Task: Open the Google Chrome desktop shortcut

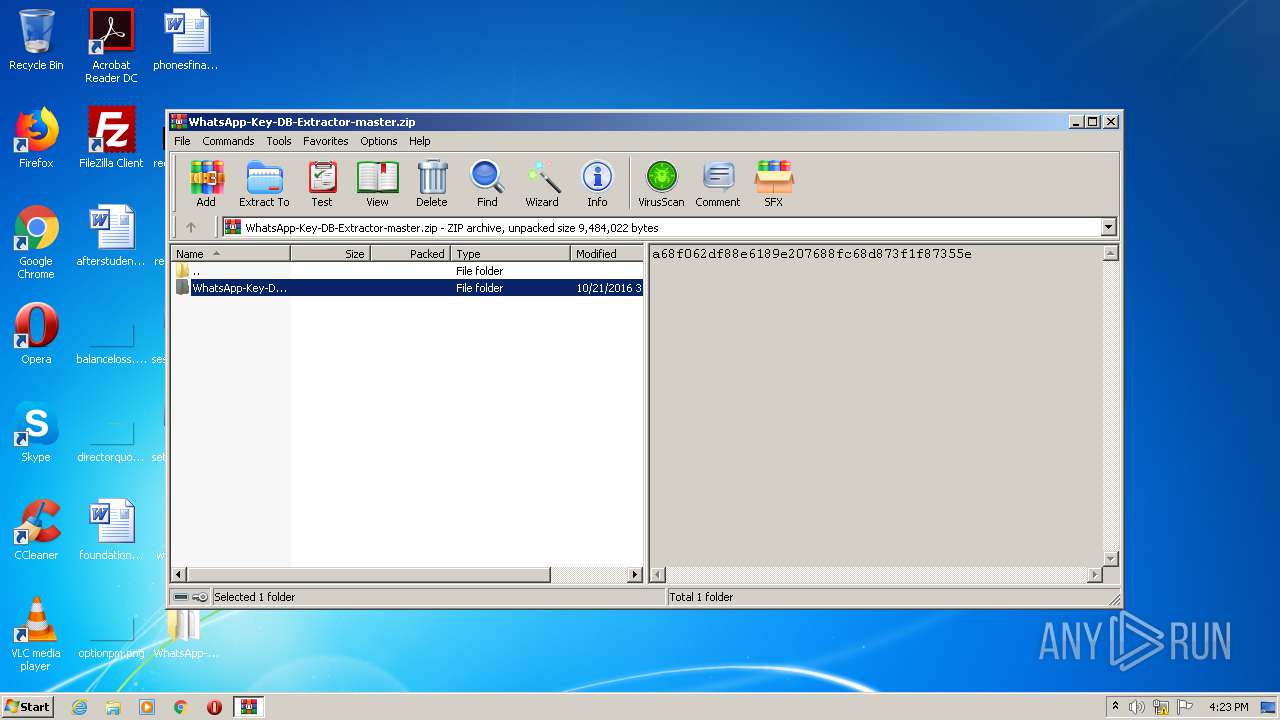Action: (x=36, y=242)
